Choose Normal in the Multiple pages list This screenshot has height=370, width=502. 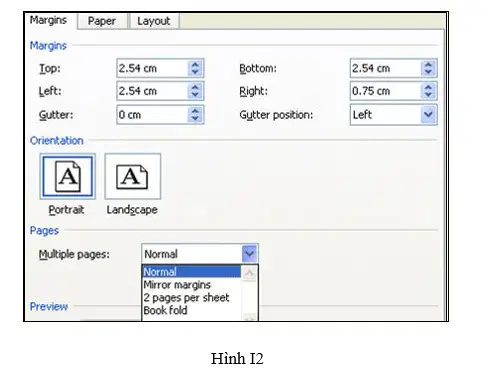(x=191, y=272)
